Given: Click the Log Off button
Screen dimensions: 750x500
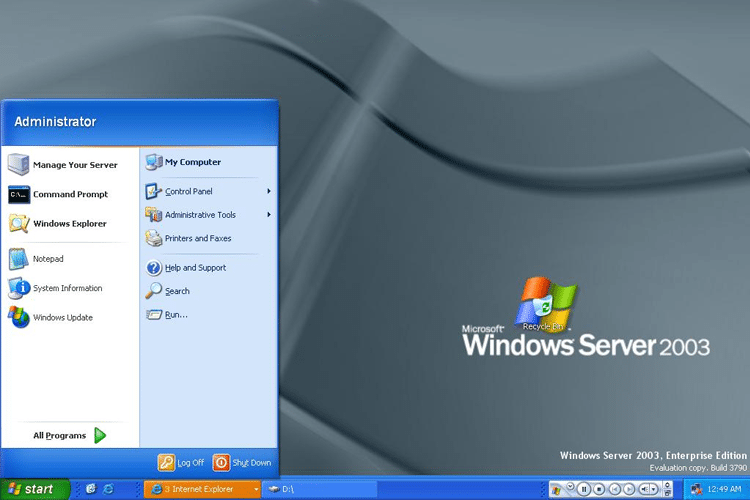Looking at the screenshot, I should point(181,463).
